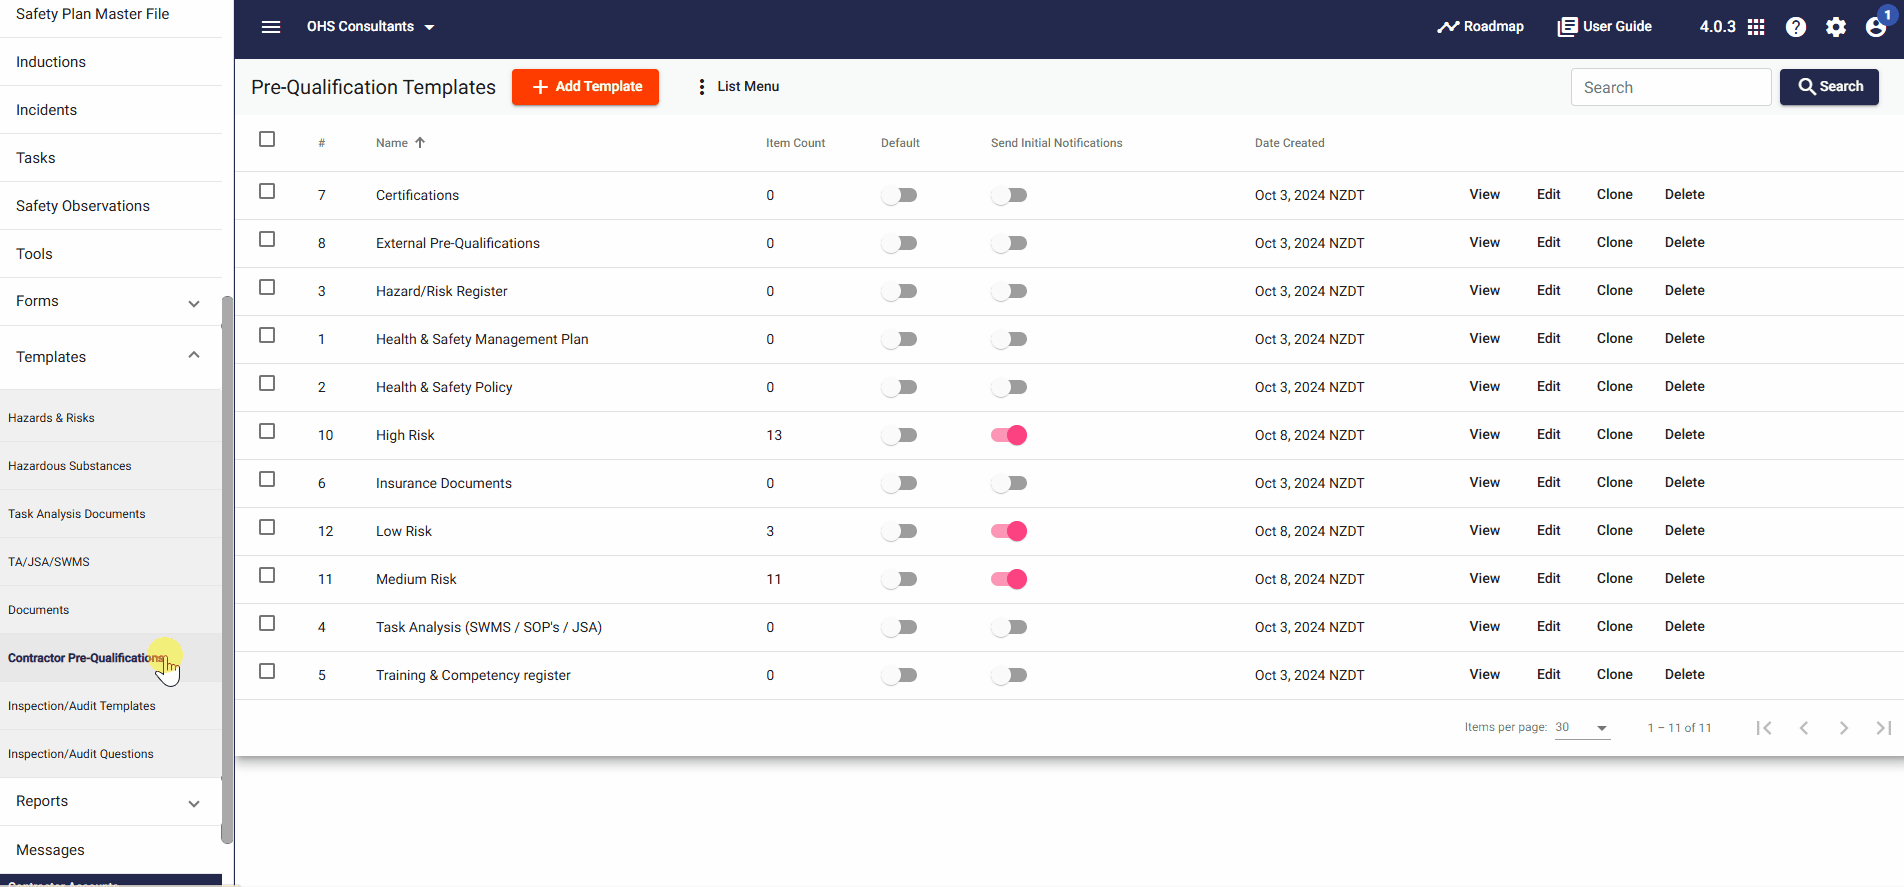Select the Hazard/Risk Register row checkbox

click(267, 287)
